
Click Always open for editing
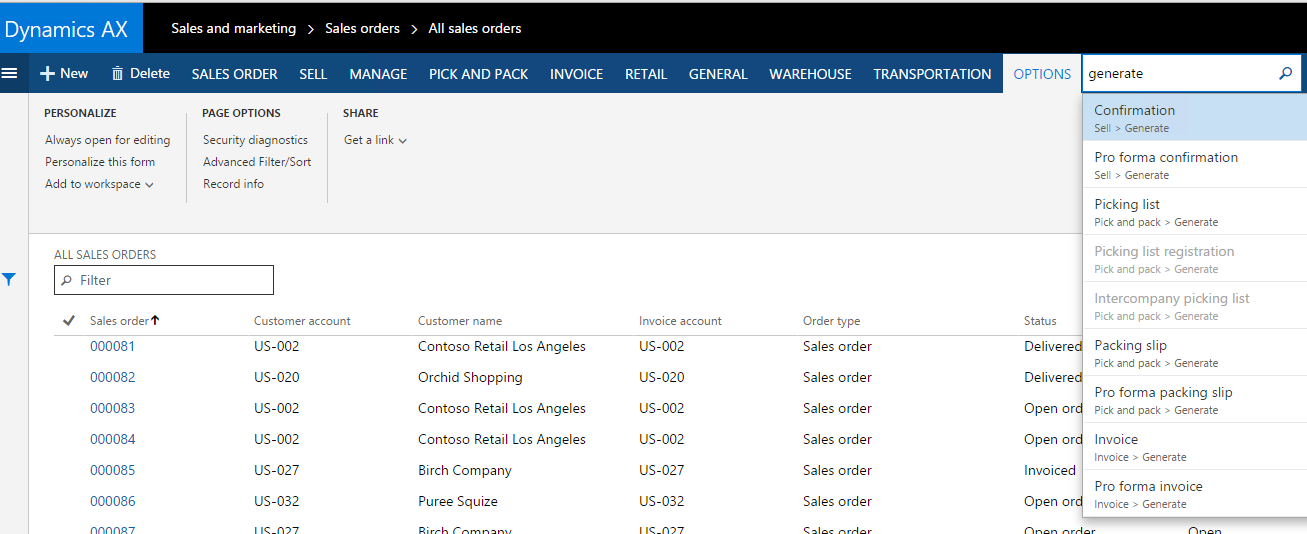point(108,140)
